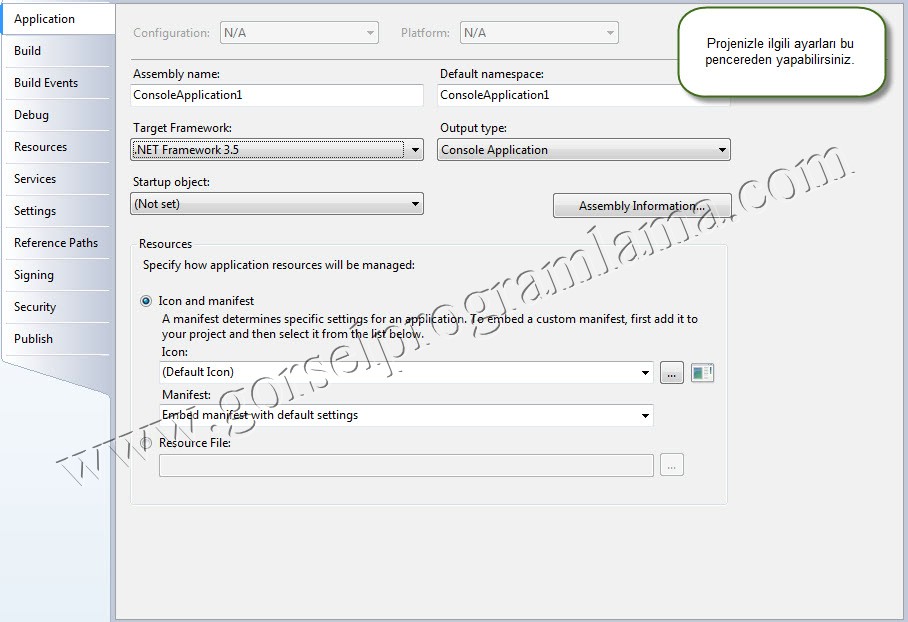Select the Reference Paths tab
This screenshot has height=622, width=908.
click(56, 243)
